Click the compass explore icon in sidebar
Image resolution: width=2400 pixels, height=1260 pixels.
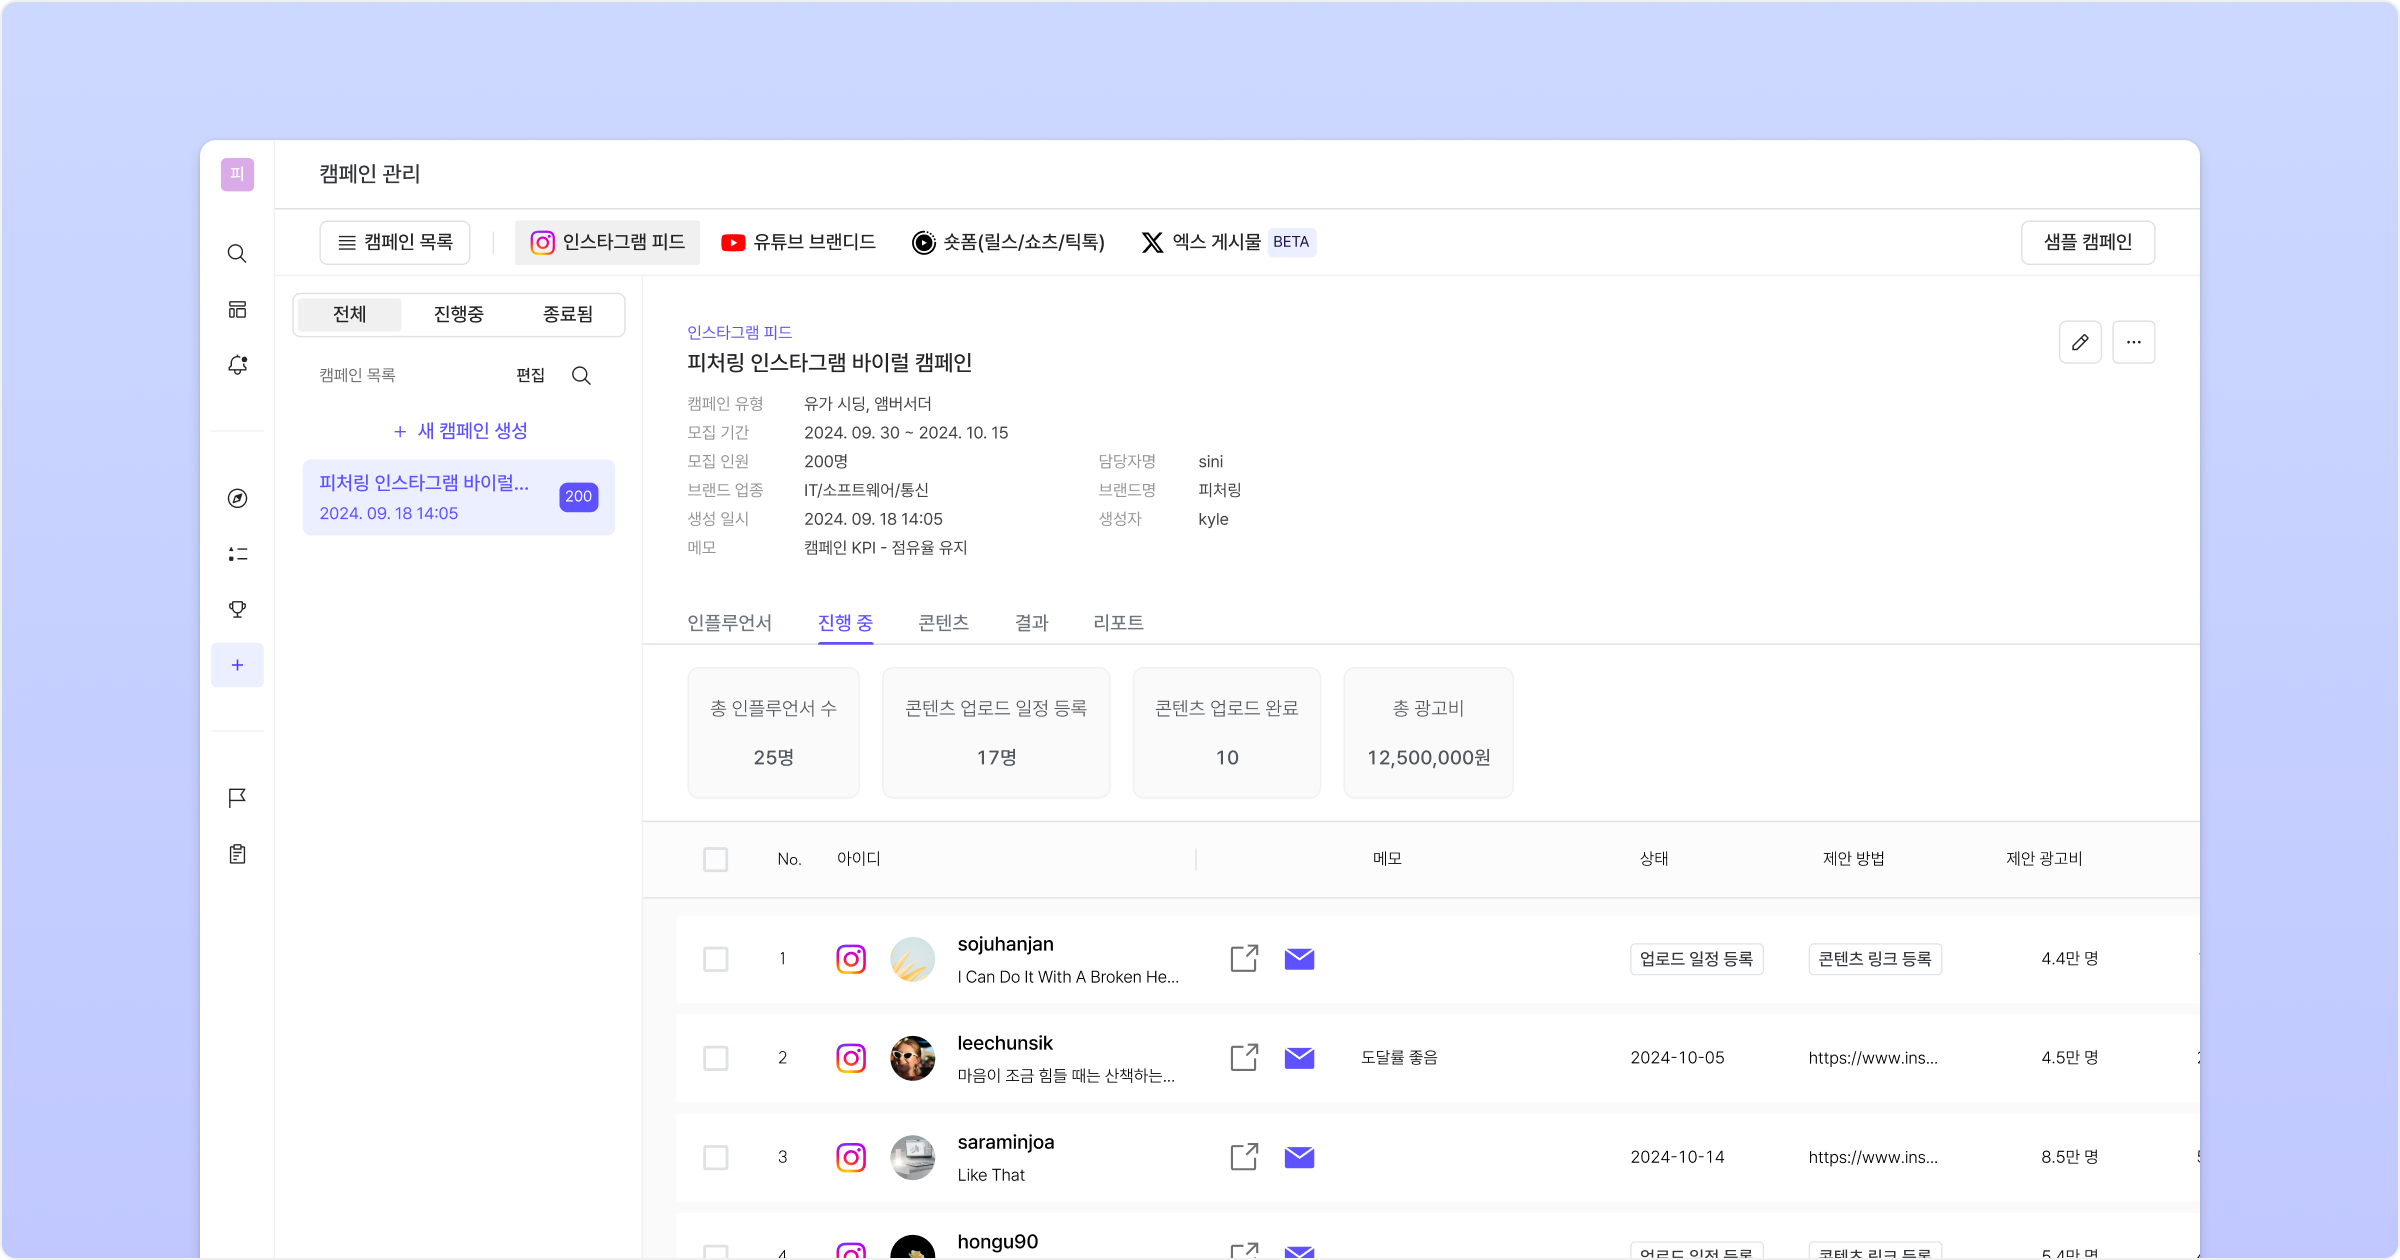coord(237,498)
